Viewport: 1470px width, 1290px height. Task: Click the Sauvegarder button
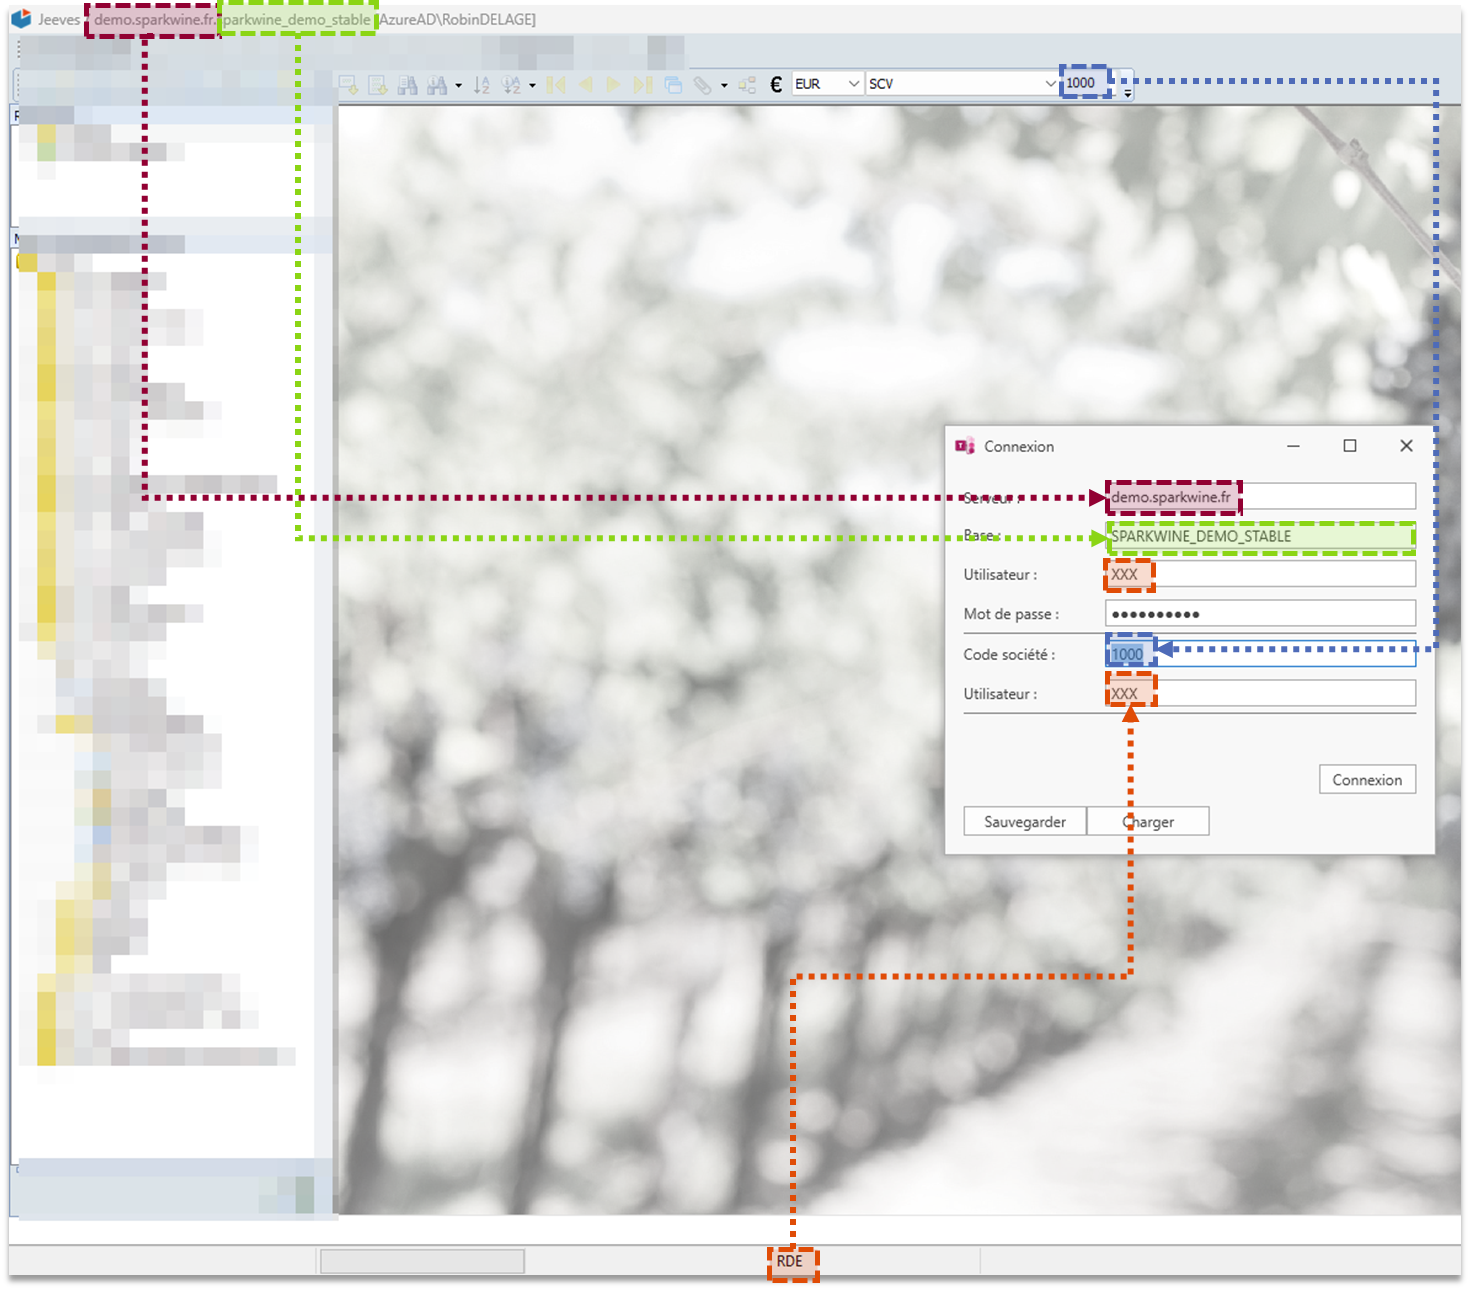1024,821
